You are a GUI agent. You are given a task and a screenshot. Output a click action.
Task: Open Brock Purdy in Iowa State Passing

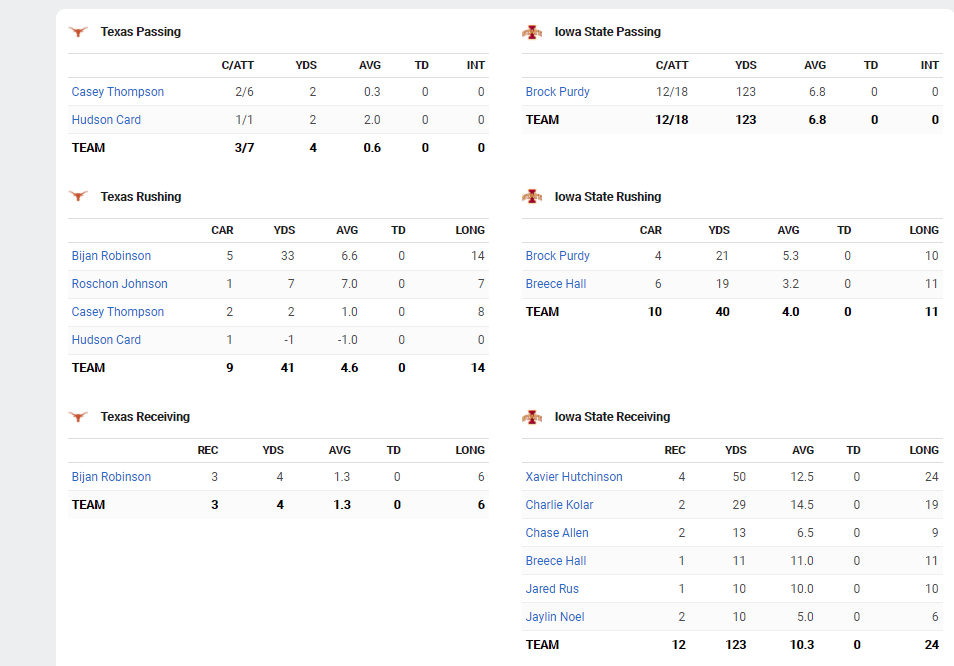(557, 92)
